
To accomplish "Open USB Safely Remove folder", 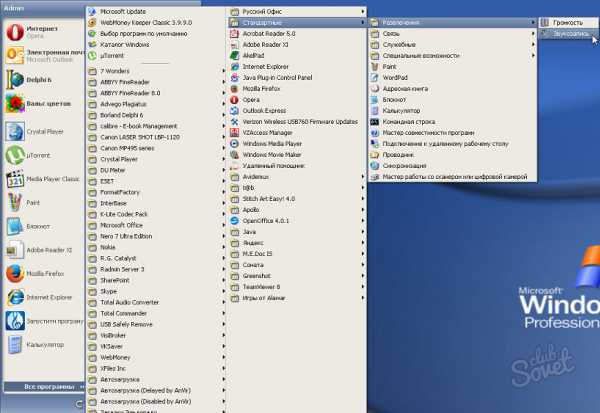I will coord(155,325).
